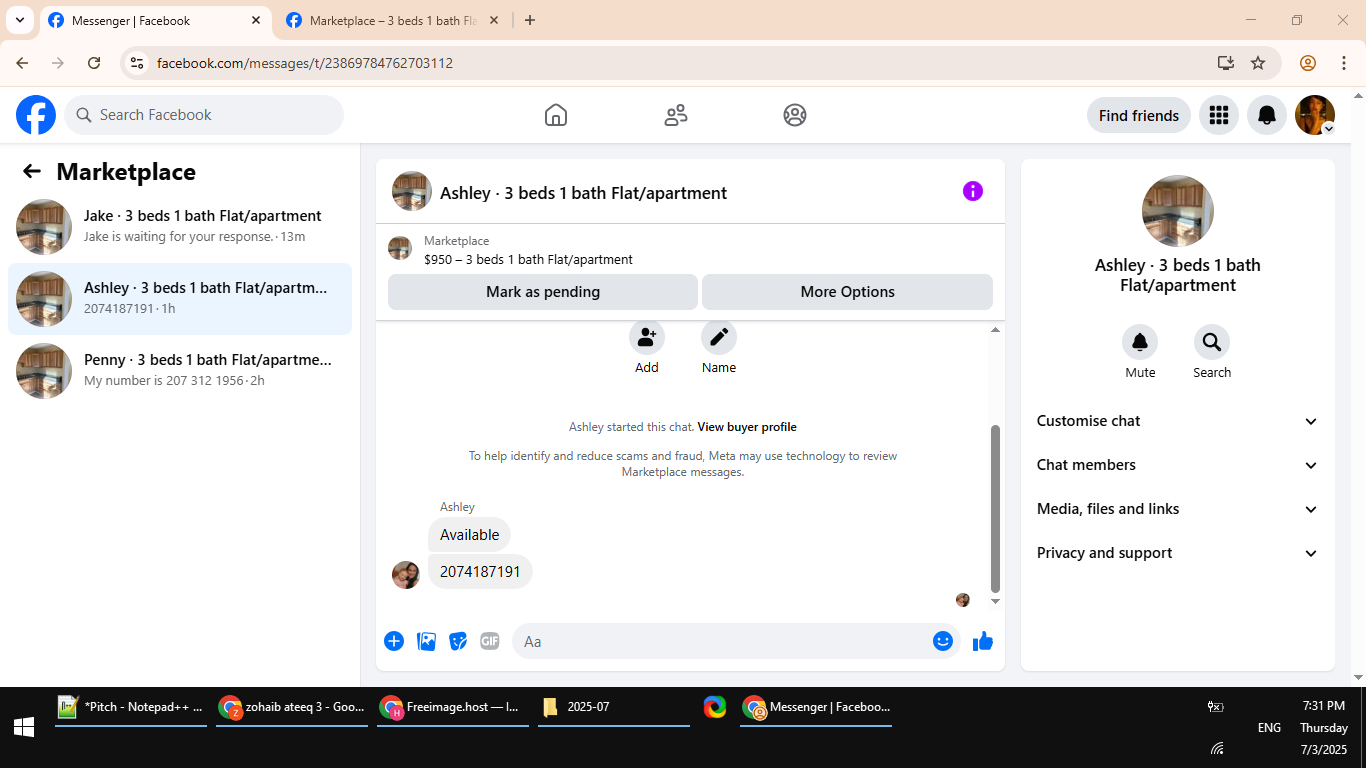Click the 2074187191 message bubble
Screen dimensions: 1366x768
coord(480,572)
